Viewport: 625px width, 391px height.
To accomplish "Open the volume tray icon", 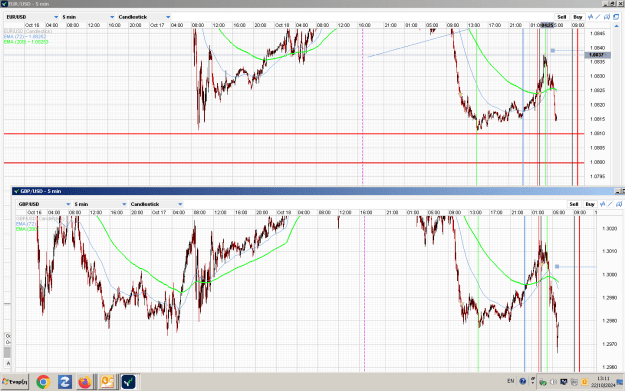I will pos(553,382).
